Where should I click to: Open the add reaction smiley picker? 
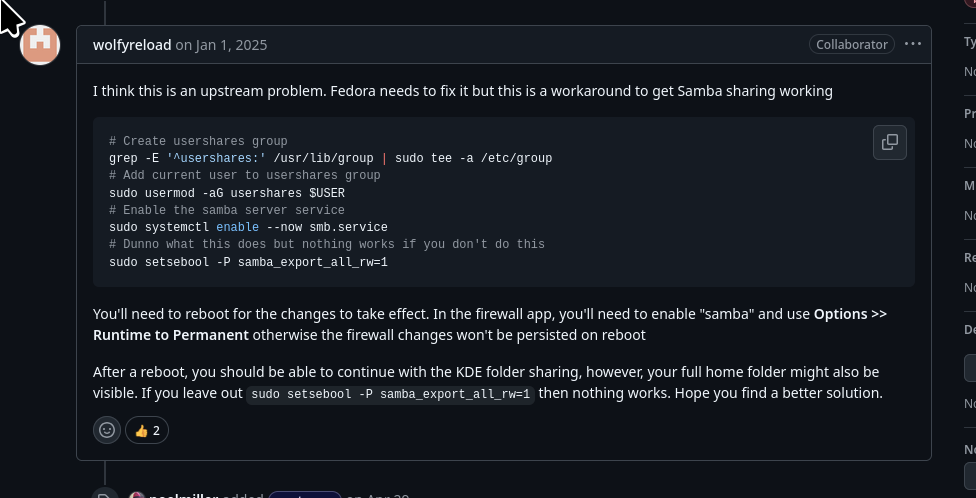(x=107, y=430)
